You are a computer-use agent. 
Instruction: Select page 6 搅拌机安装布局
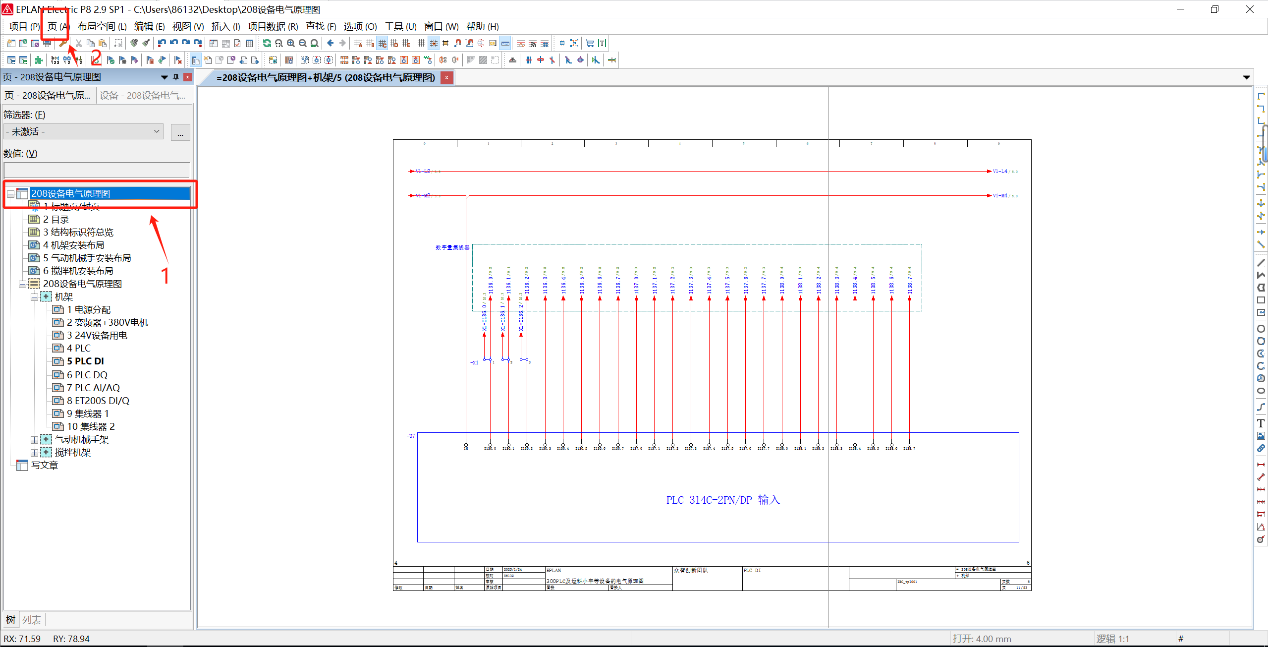tap(78, 271)
